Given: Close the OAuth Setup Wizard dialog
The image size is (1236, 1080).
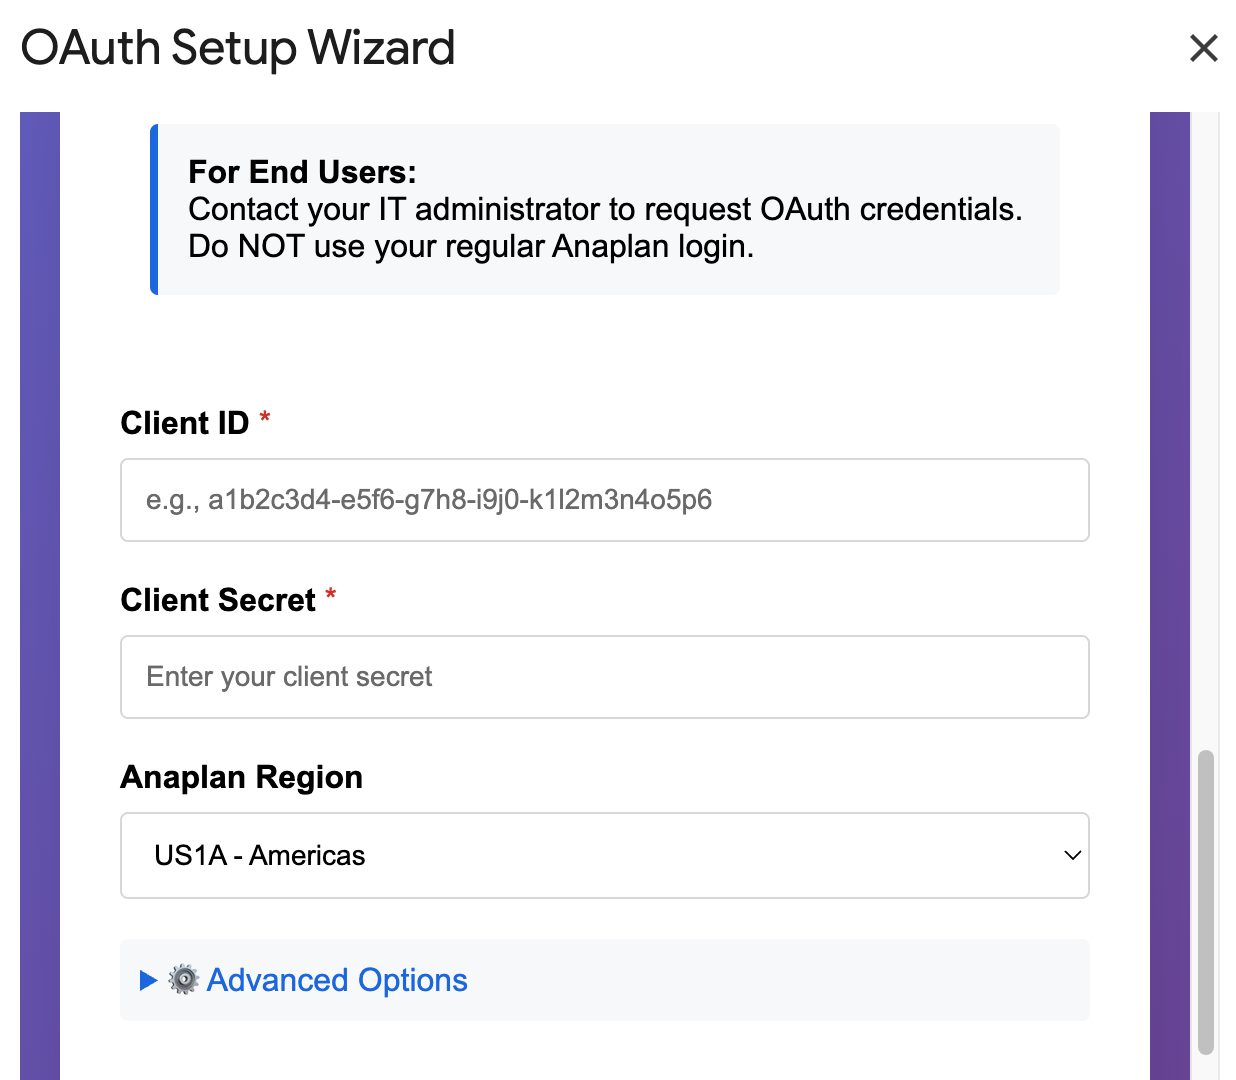Looking at the screenshot, I should coord(1203,48).
